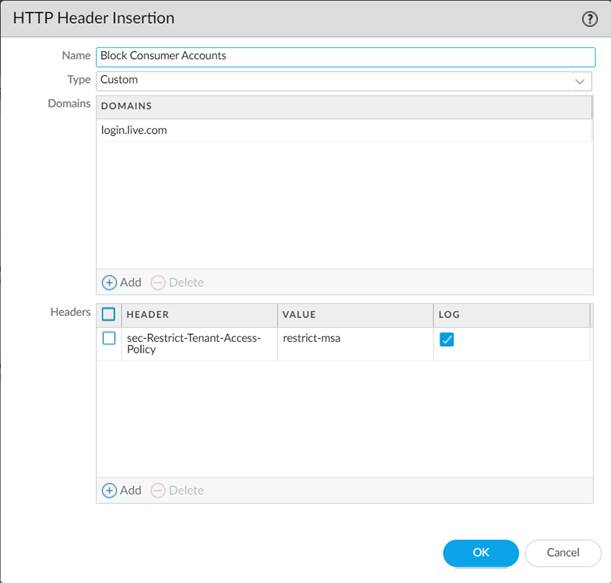Viewport: 611px width, 583px height.
Task: Click the DOMAINS column header
Action: click(x=344, y=106)
